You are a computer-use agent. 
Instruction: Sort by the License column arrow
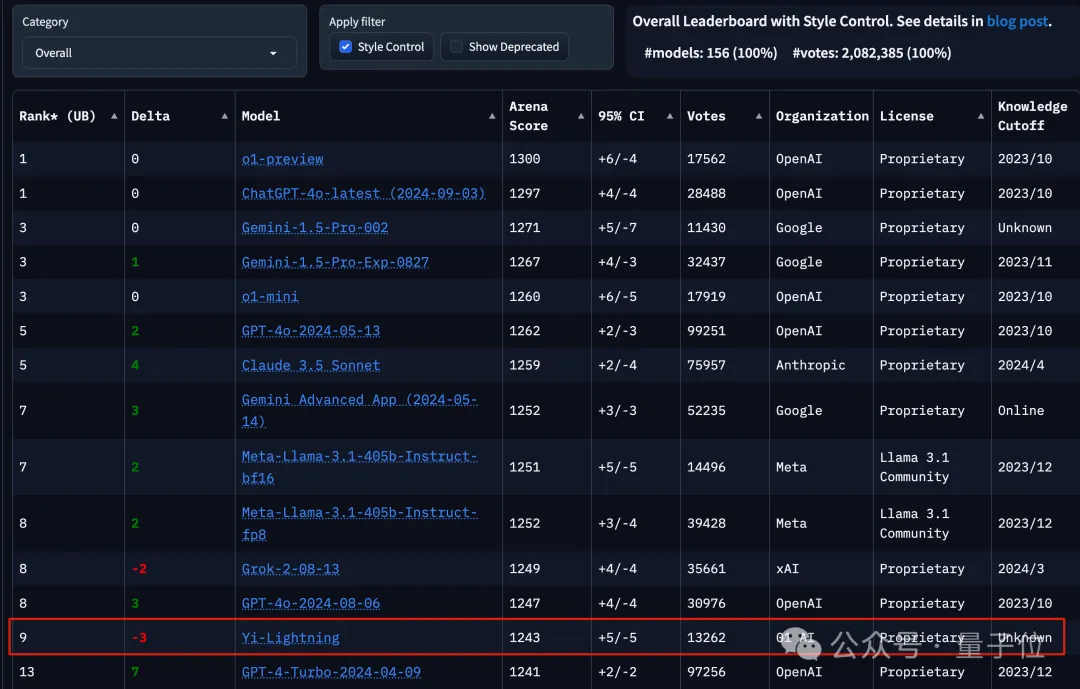point(981,116)
